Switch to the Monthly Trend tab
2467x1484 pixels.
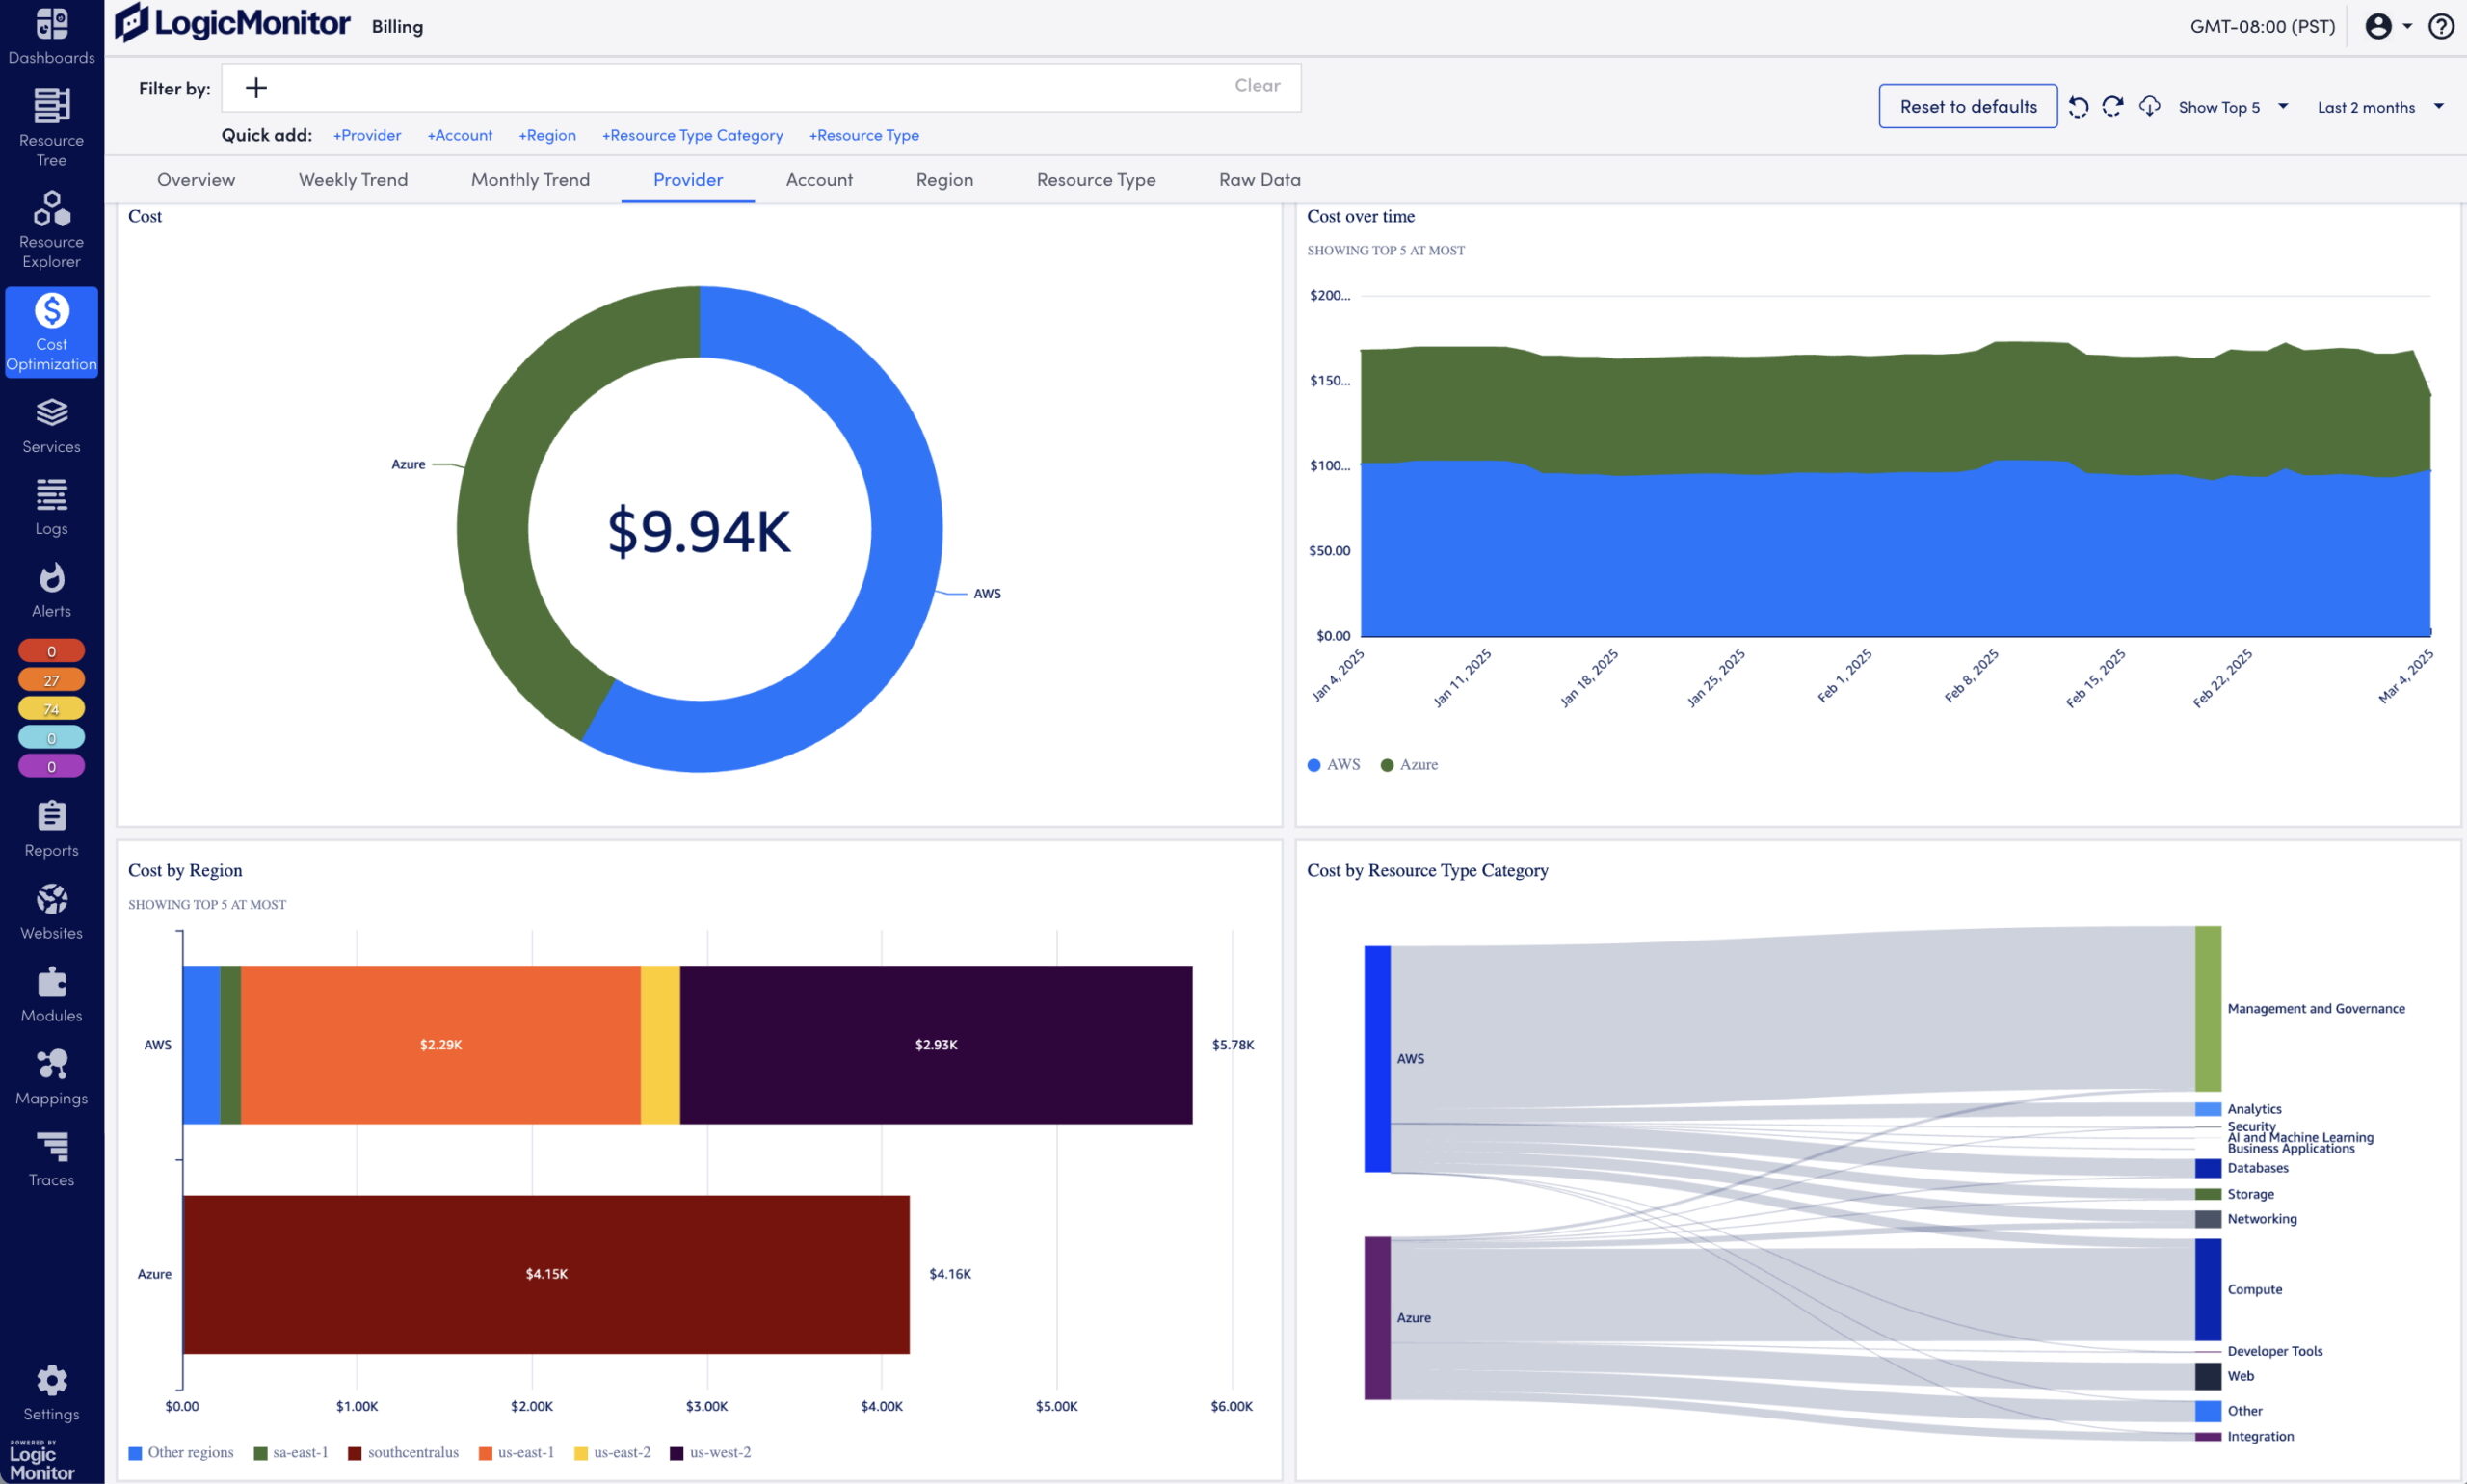pyautogui.click(x=530, y=180)
